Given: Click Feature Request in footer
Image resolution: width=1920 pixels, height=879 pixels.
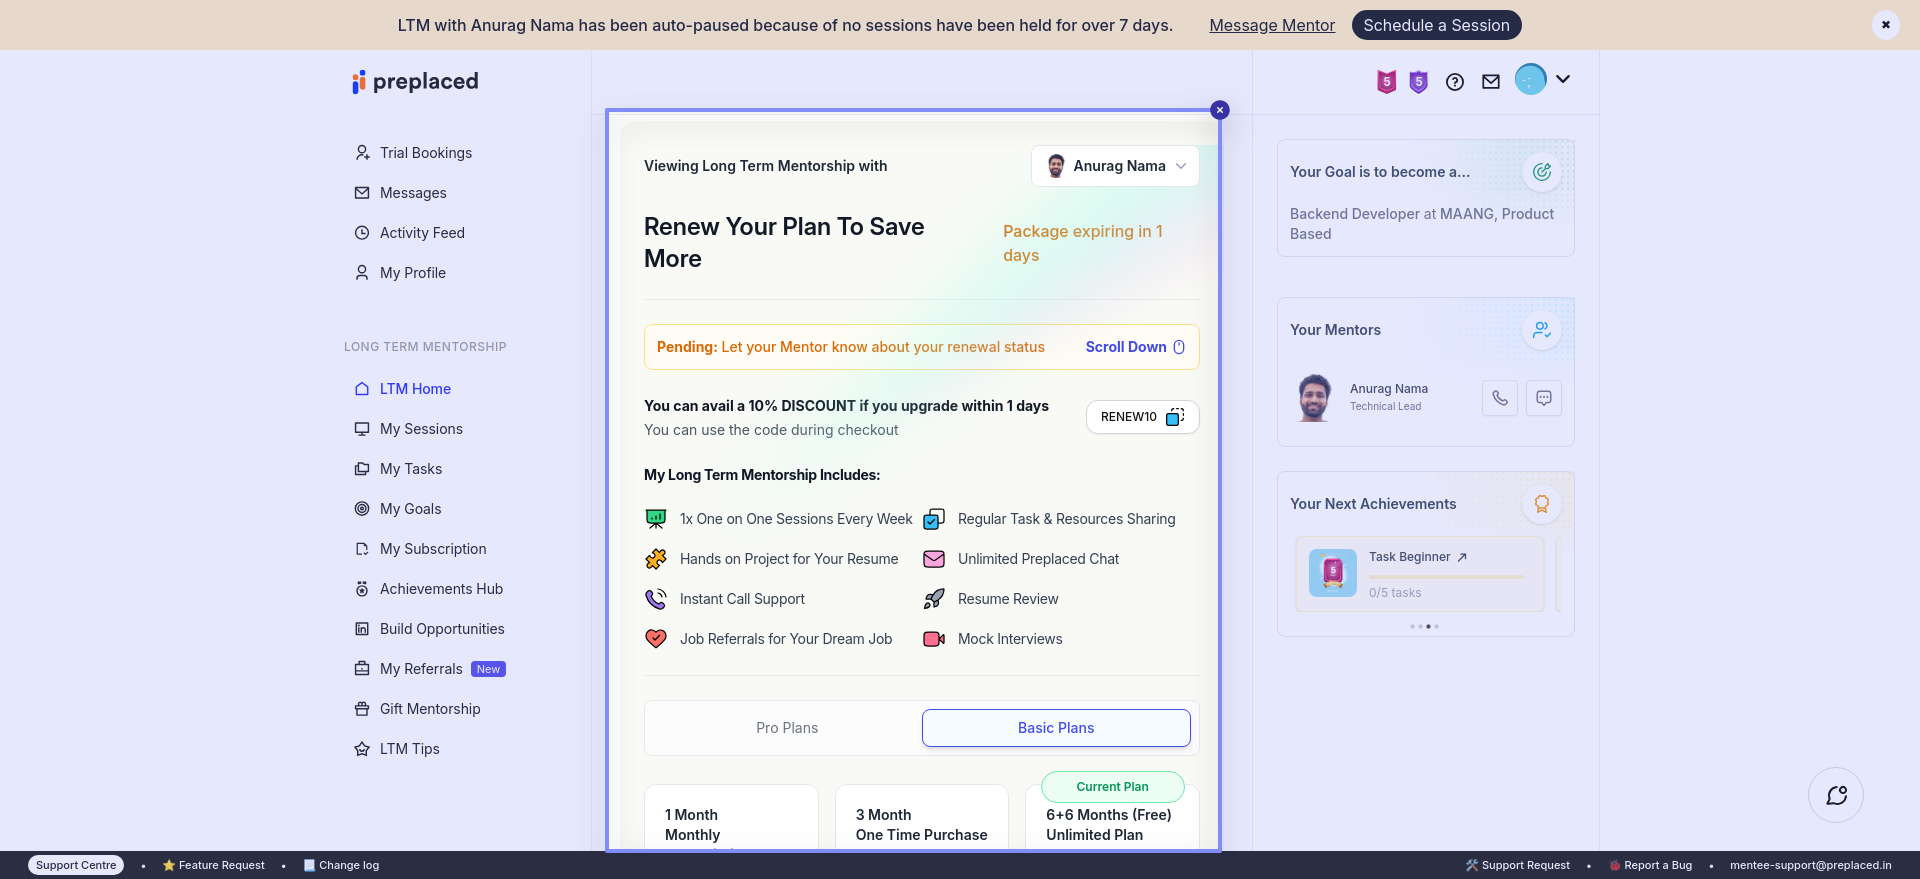Looking at the screenshot, I should point(214,865).
